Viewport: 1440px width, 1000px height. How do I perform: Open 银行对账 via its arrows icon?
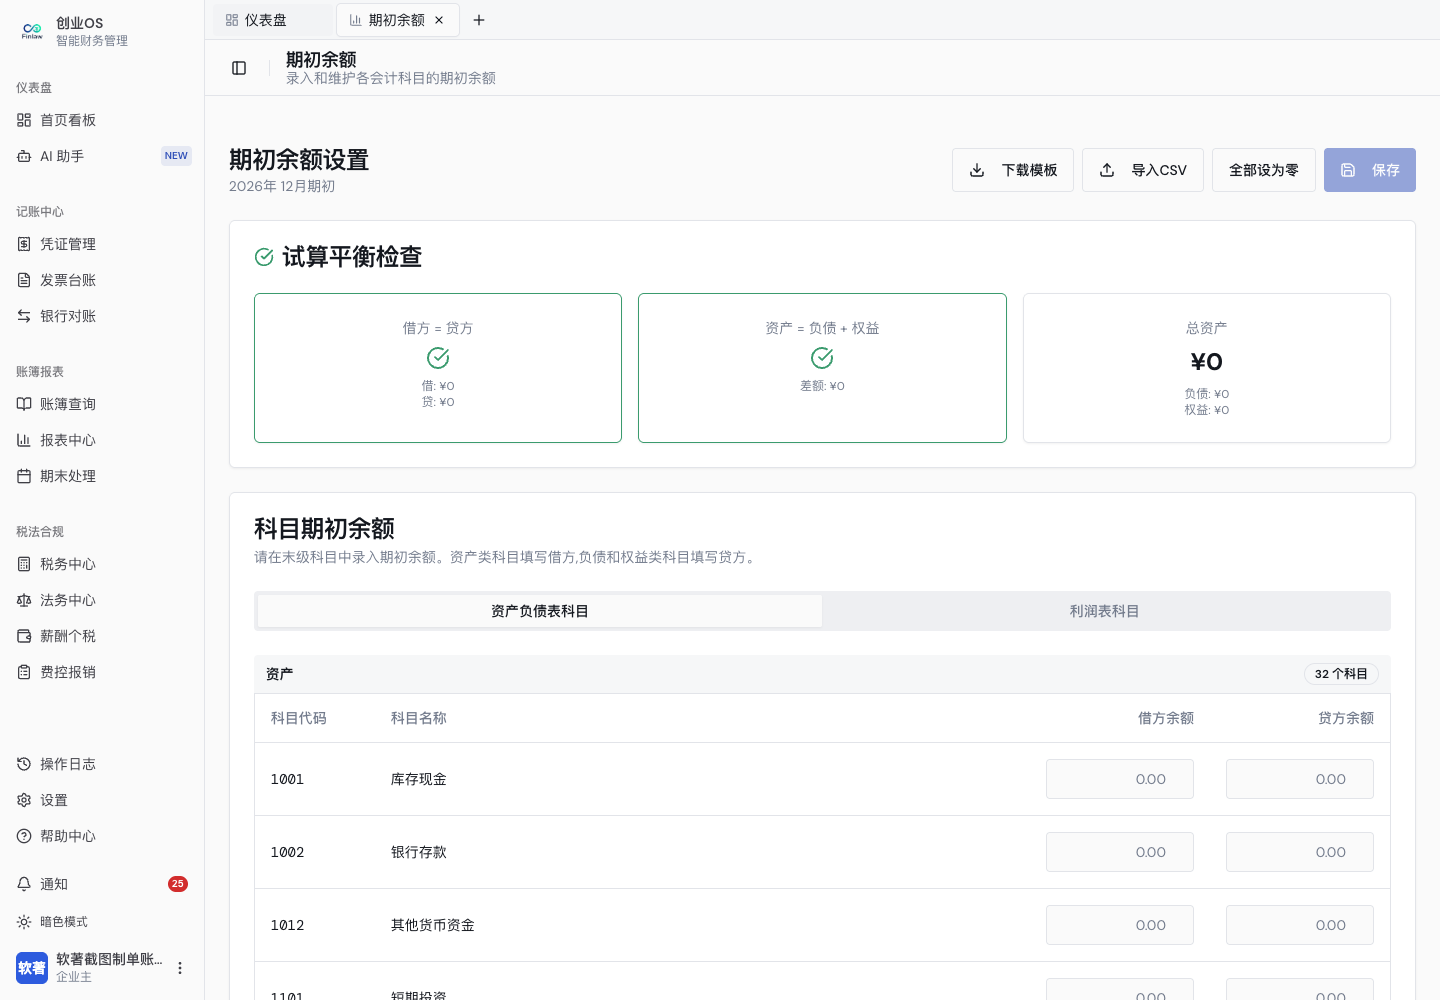click(x=24, y=316)
